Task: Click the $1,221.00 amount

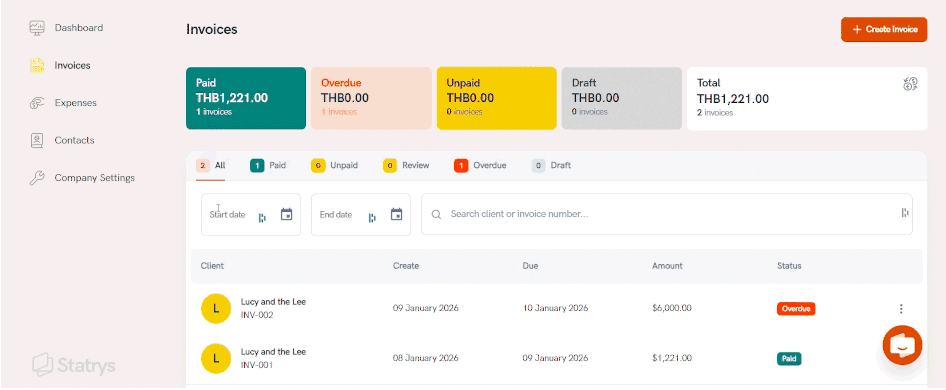Action: [x=671, y=359]
